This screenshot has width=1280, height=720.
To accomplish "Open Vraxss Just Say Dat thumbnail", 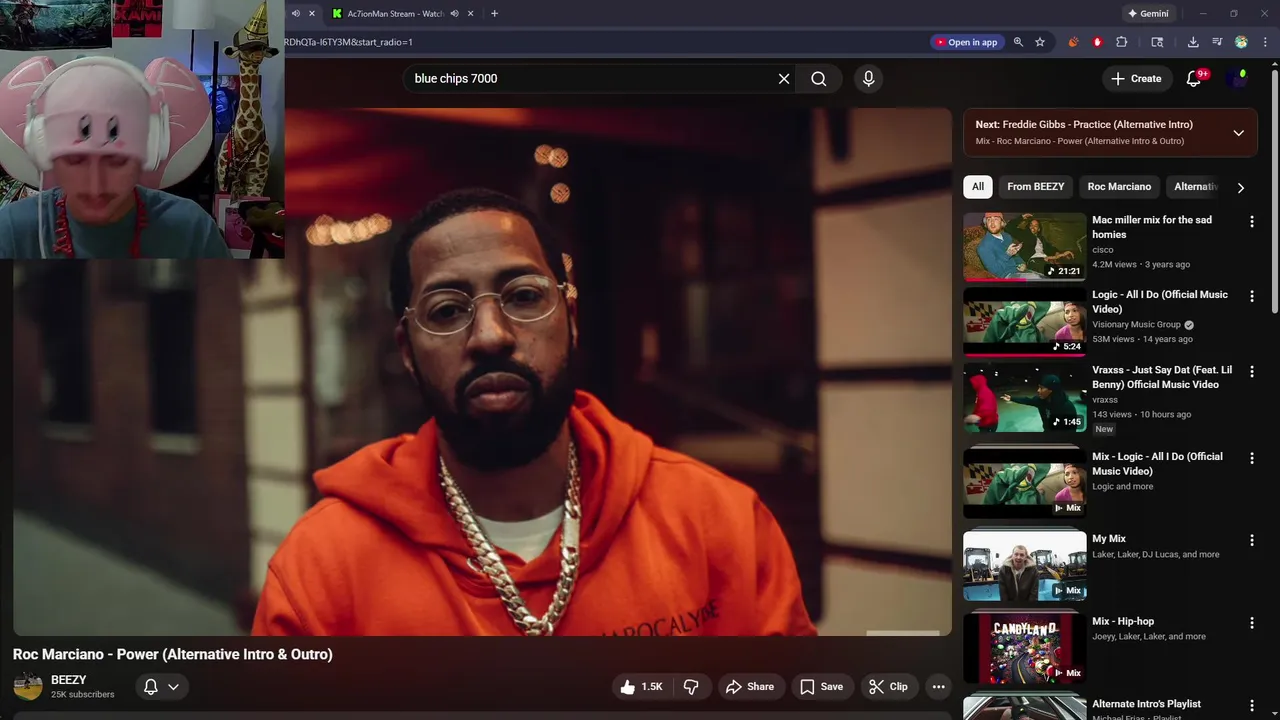I will pyautogui.click(x=1024, y=397).
